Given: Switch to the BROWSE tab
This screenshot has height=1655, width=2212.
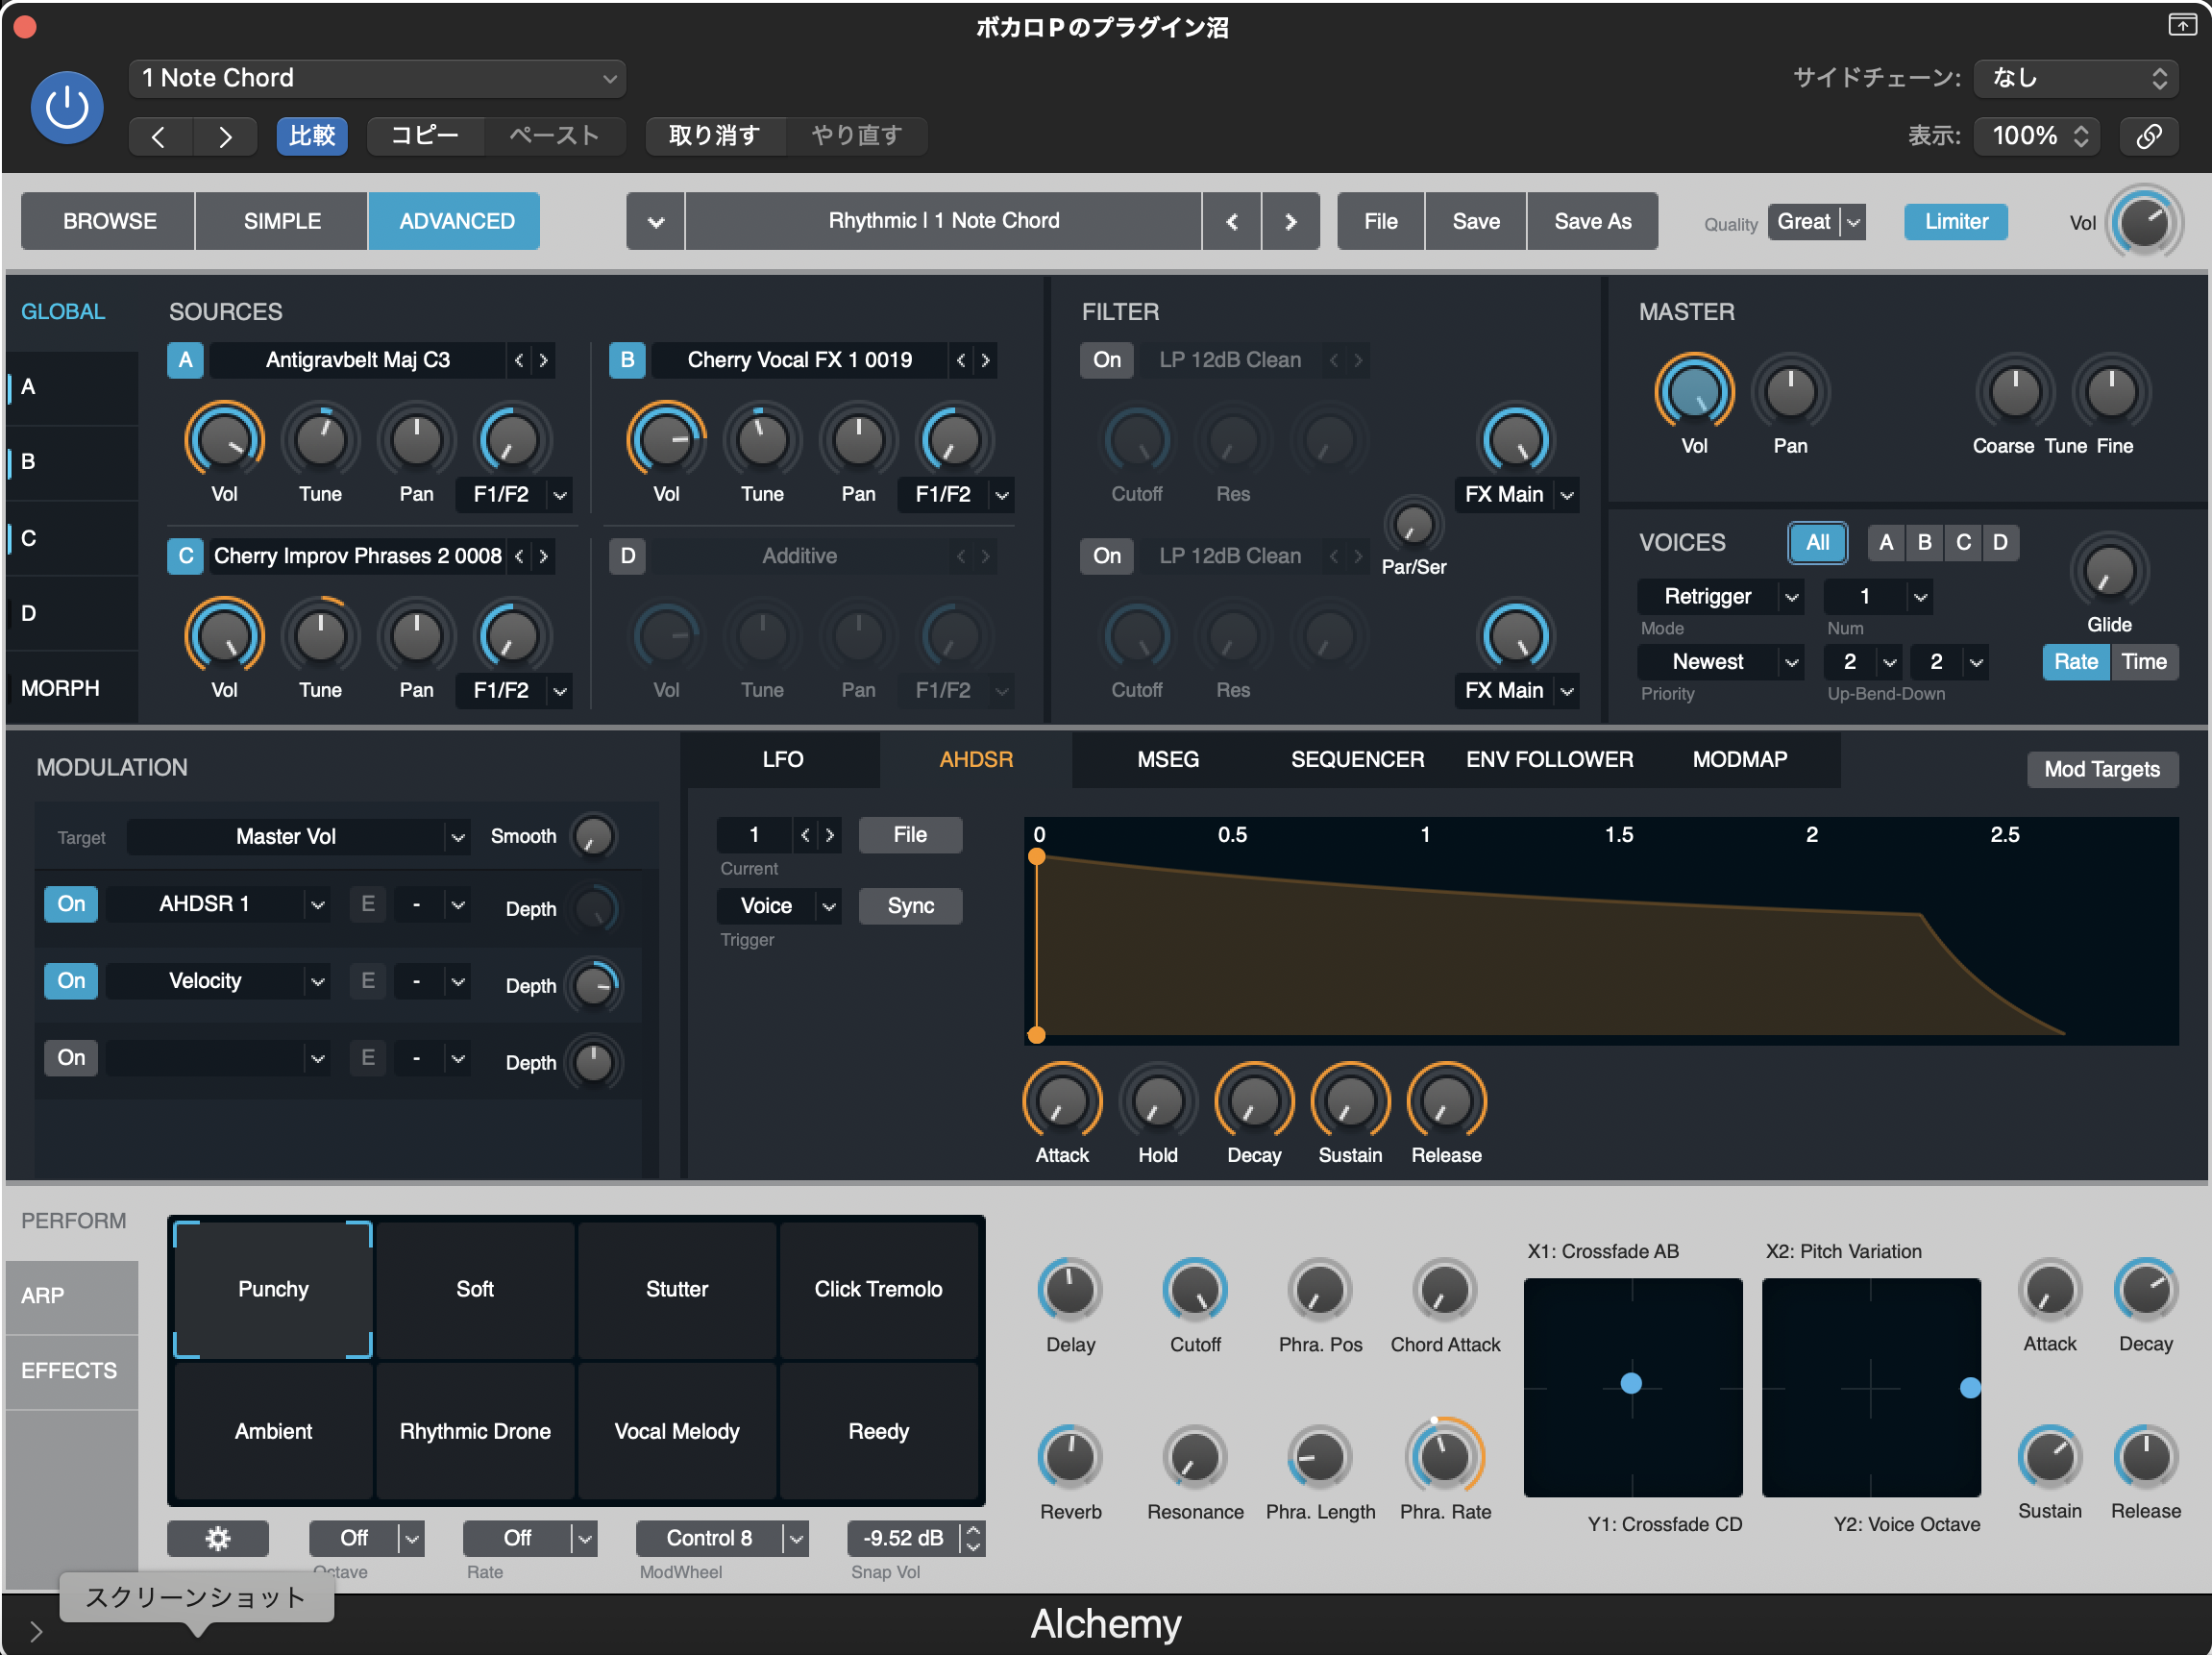Looking at the screenshot, I should [x=109, y=221].
